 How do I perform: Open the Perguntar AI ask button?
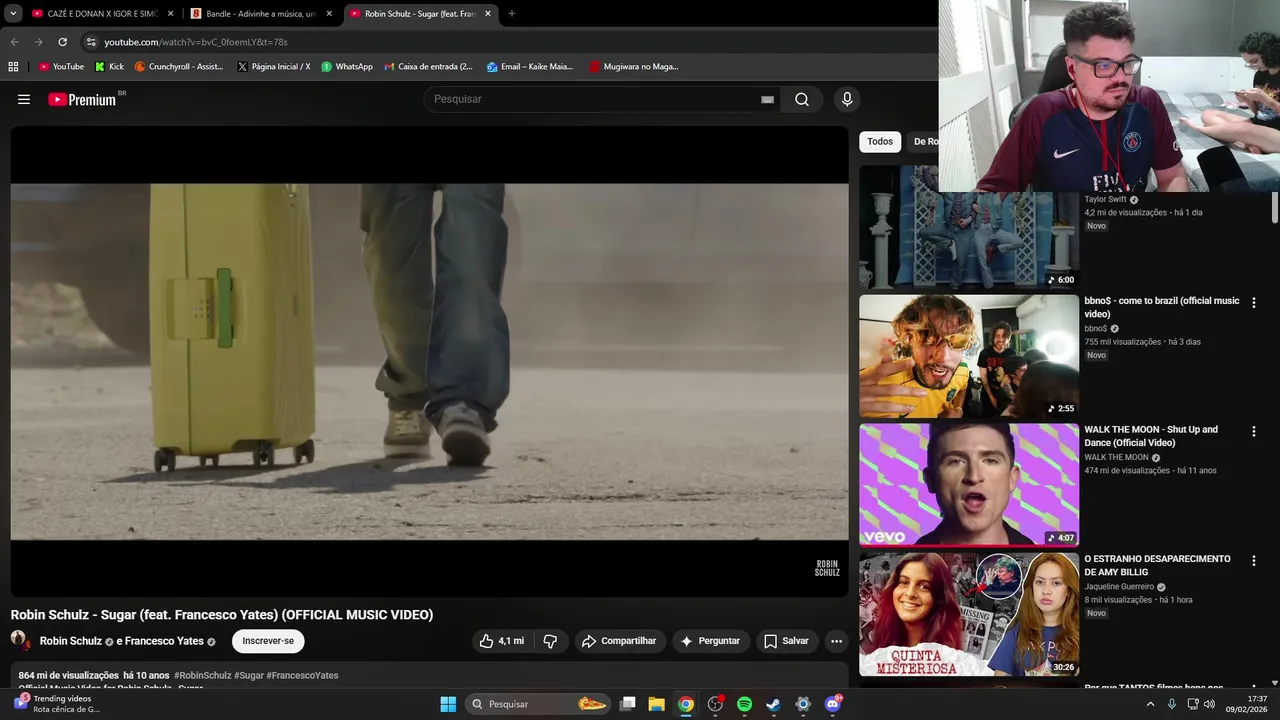click(x=710, y=641)
